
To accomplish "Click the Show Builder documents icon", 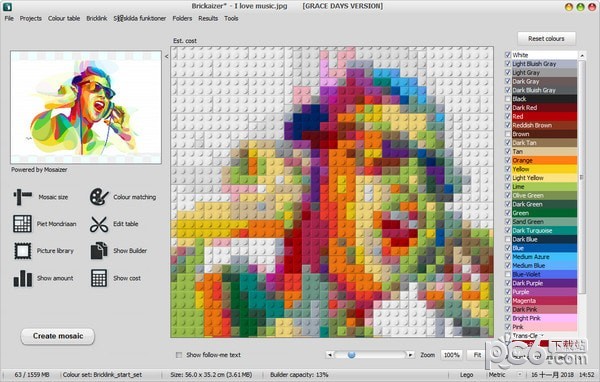I will [x=99, y=251].
